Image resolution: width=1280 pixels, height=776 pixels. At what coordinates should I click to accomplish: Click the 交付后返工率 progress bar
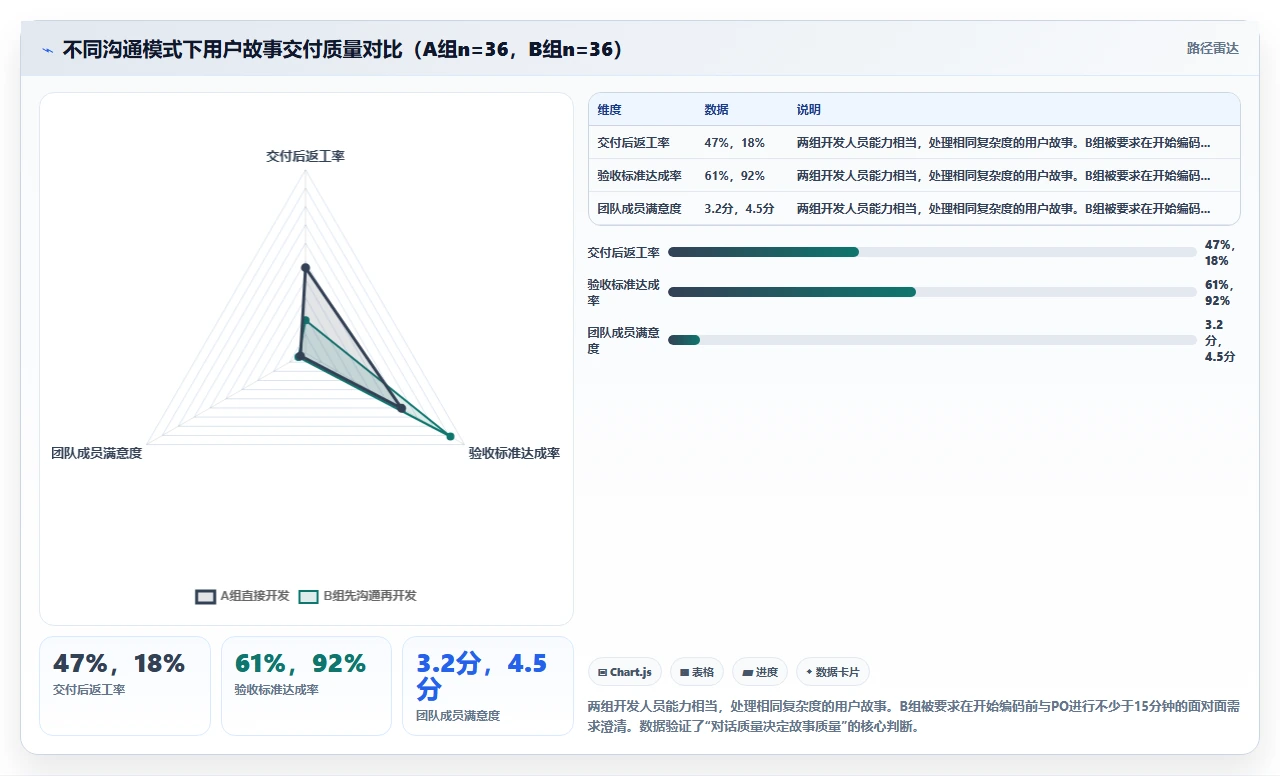click(x=932, y=252)
